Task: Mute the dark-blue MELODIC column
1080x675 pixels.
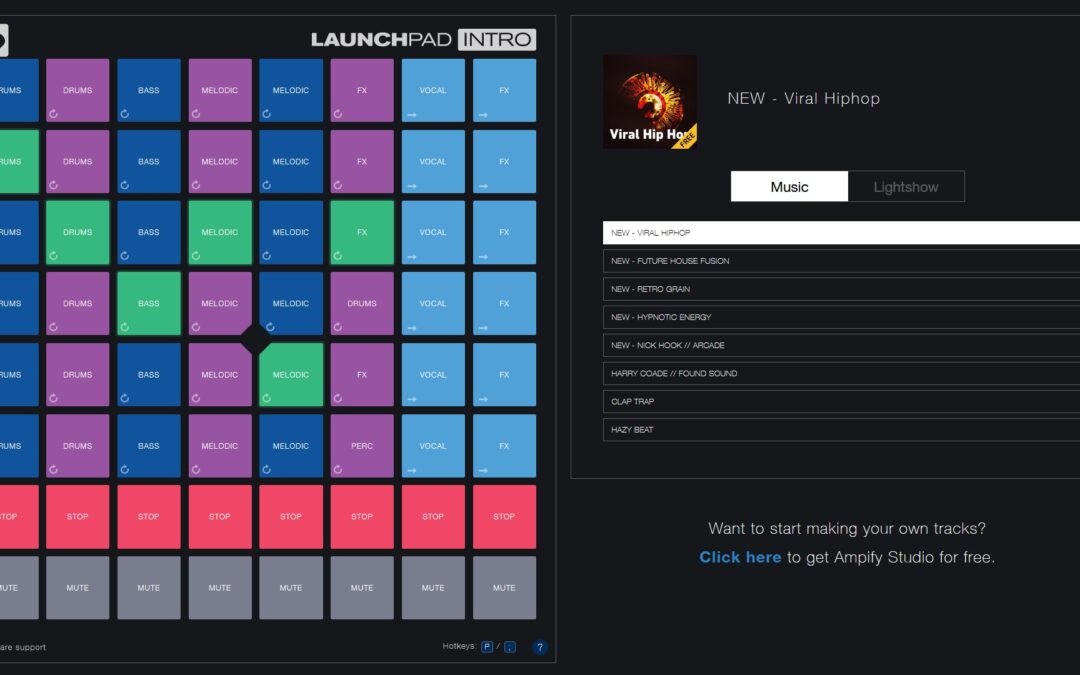Action: [x=291, y=588]
